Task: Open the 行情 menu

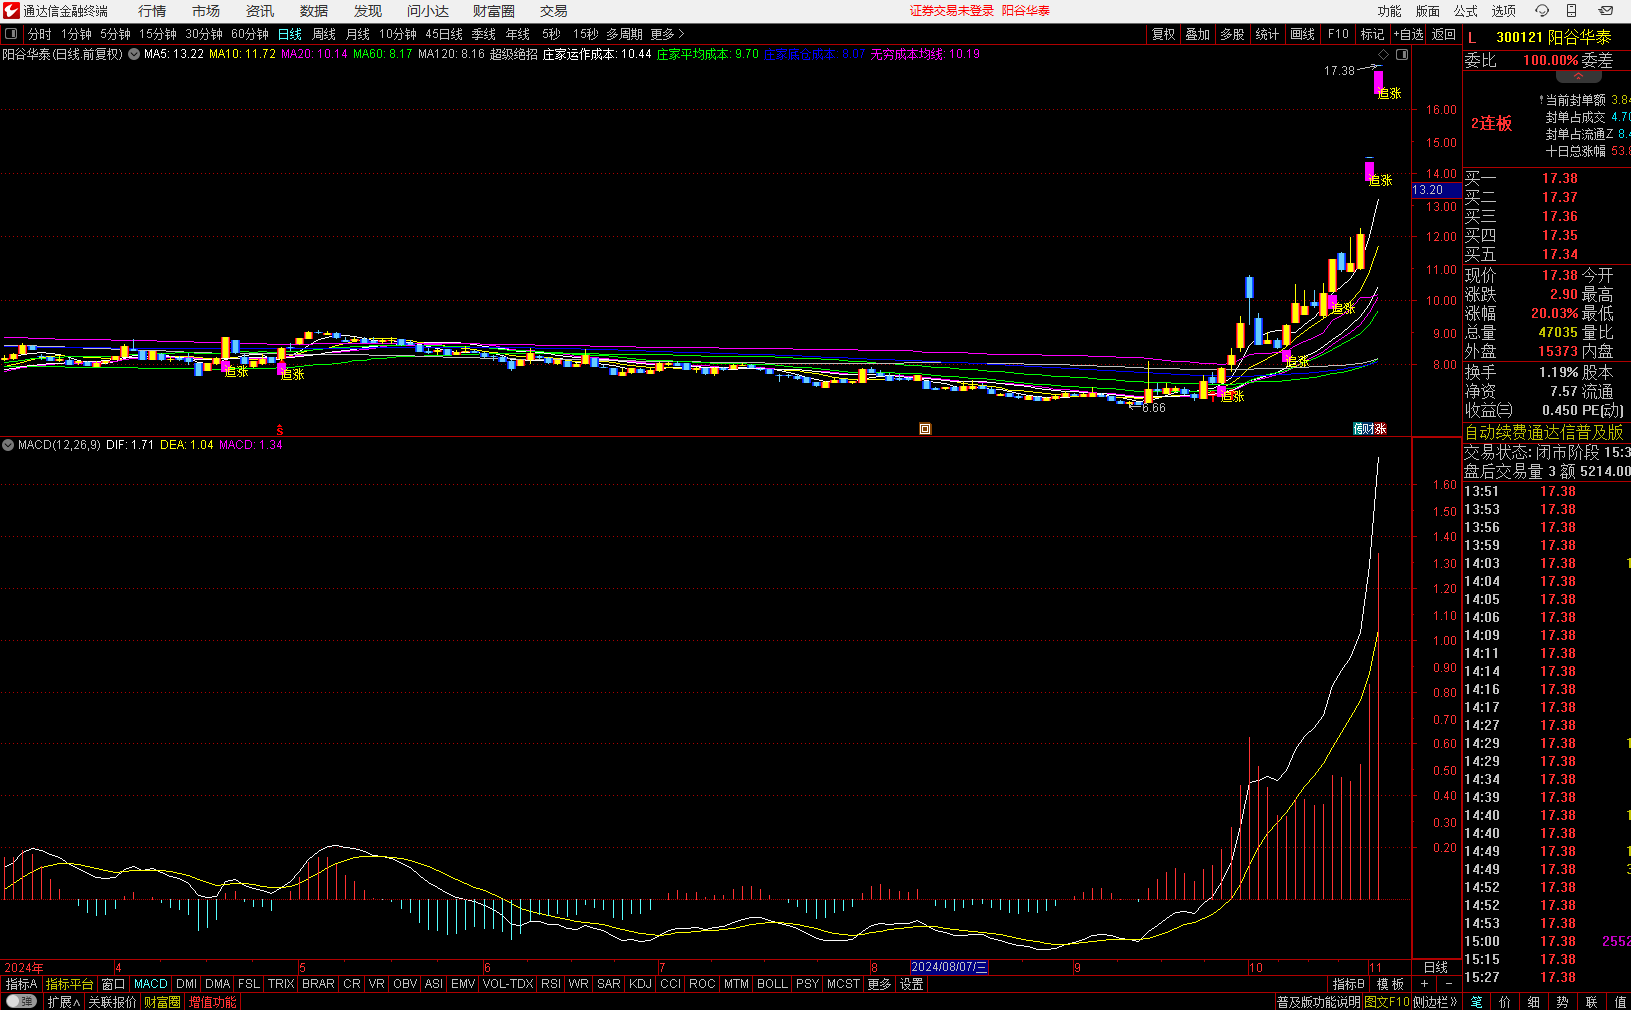Action: [152, 11]
